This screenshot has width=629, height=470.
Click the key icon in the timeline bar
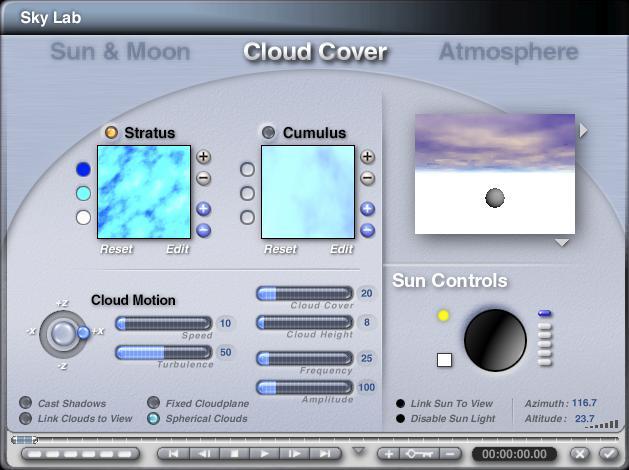click(420, 454)
